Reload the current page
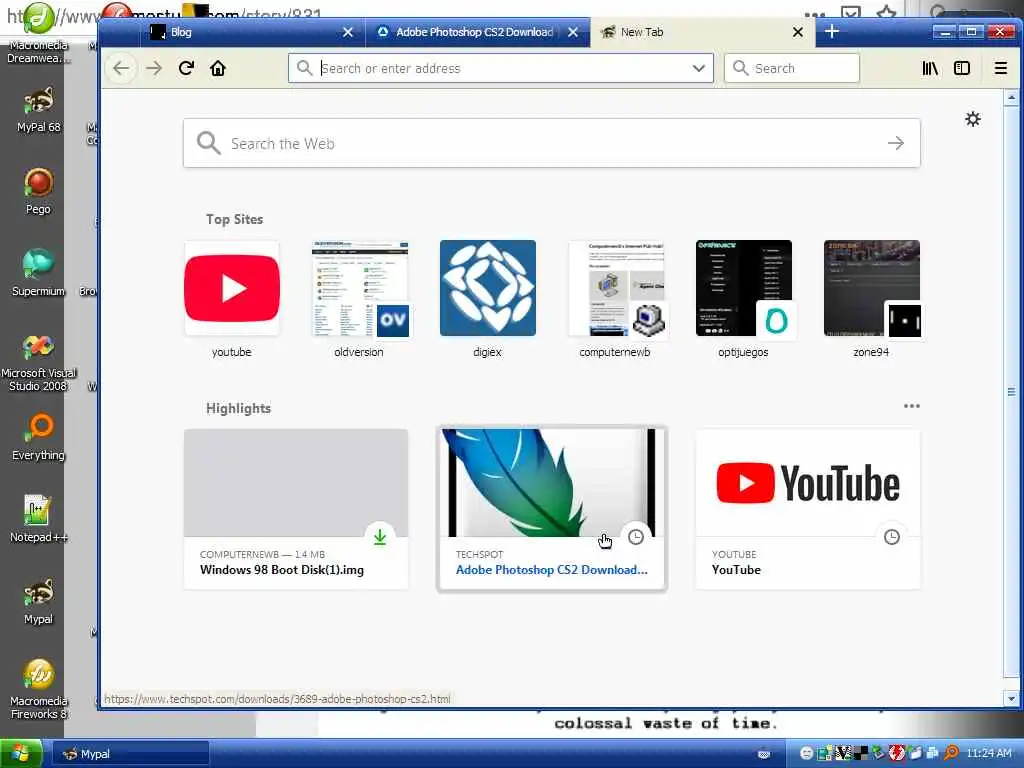 (x=186, y=68)
